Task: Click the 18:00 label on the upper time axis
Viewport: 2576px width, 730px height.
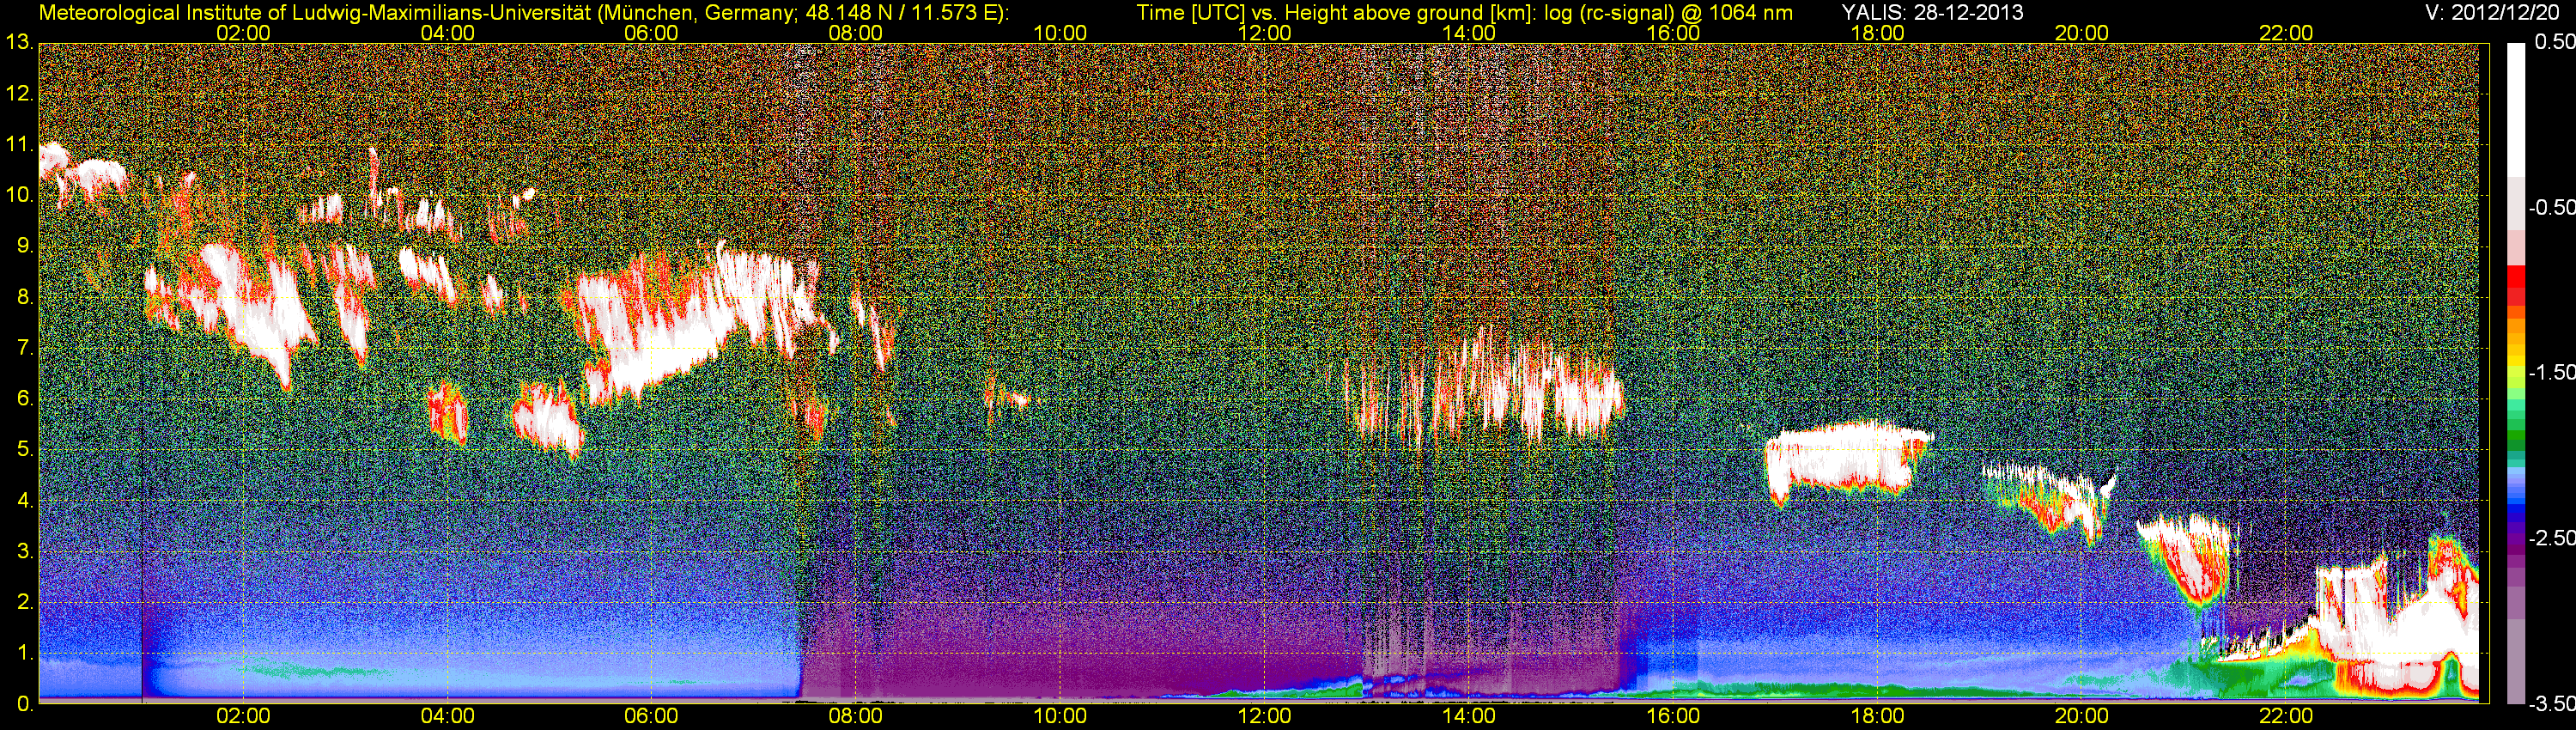Action: pos(1877,33)
